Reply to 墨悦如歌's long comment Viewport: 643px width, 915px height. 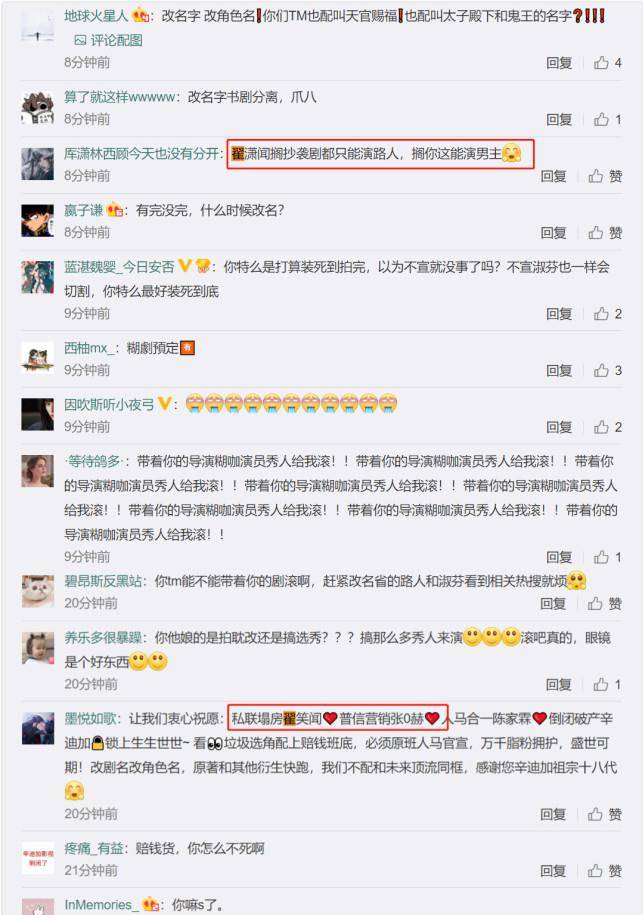(553, 814)
